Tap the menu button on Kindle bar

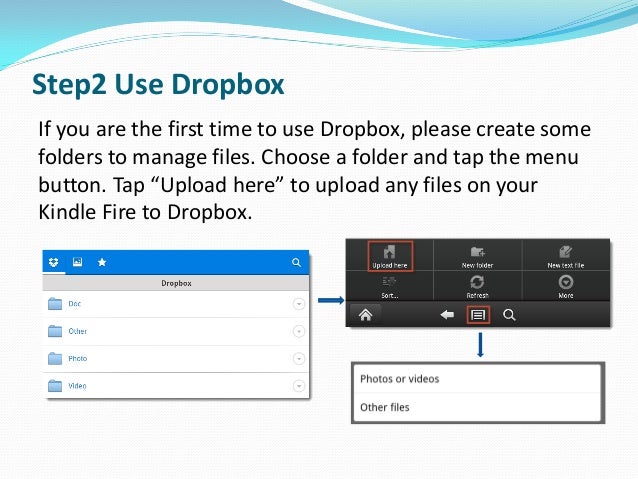tap(478, 315)
